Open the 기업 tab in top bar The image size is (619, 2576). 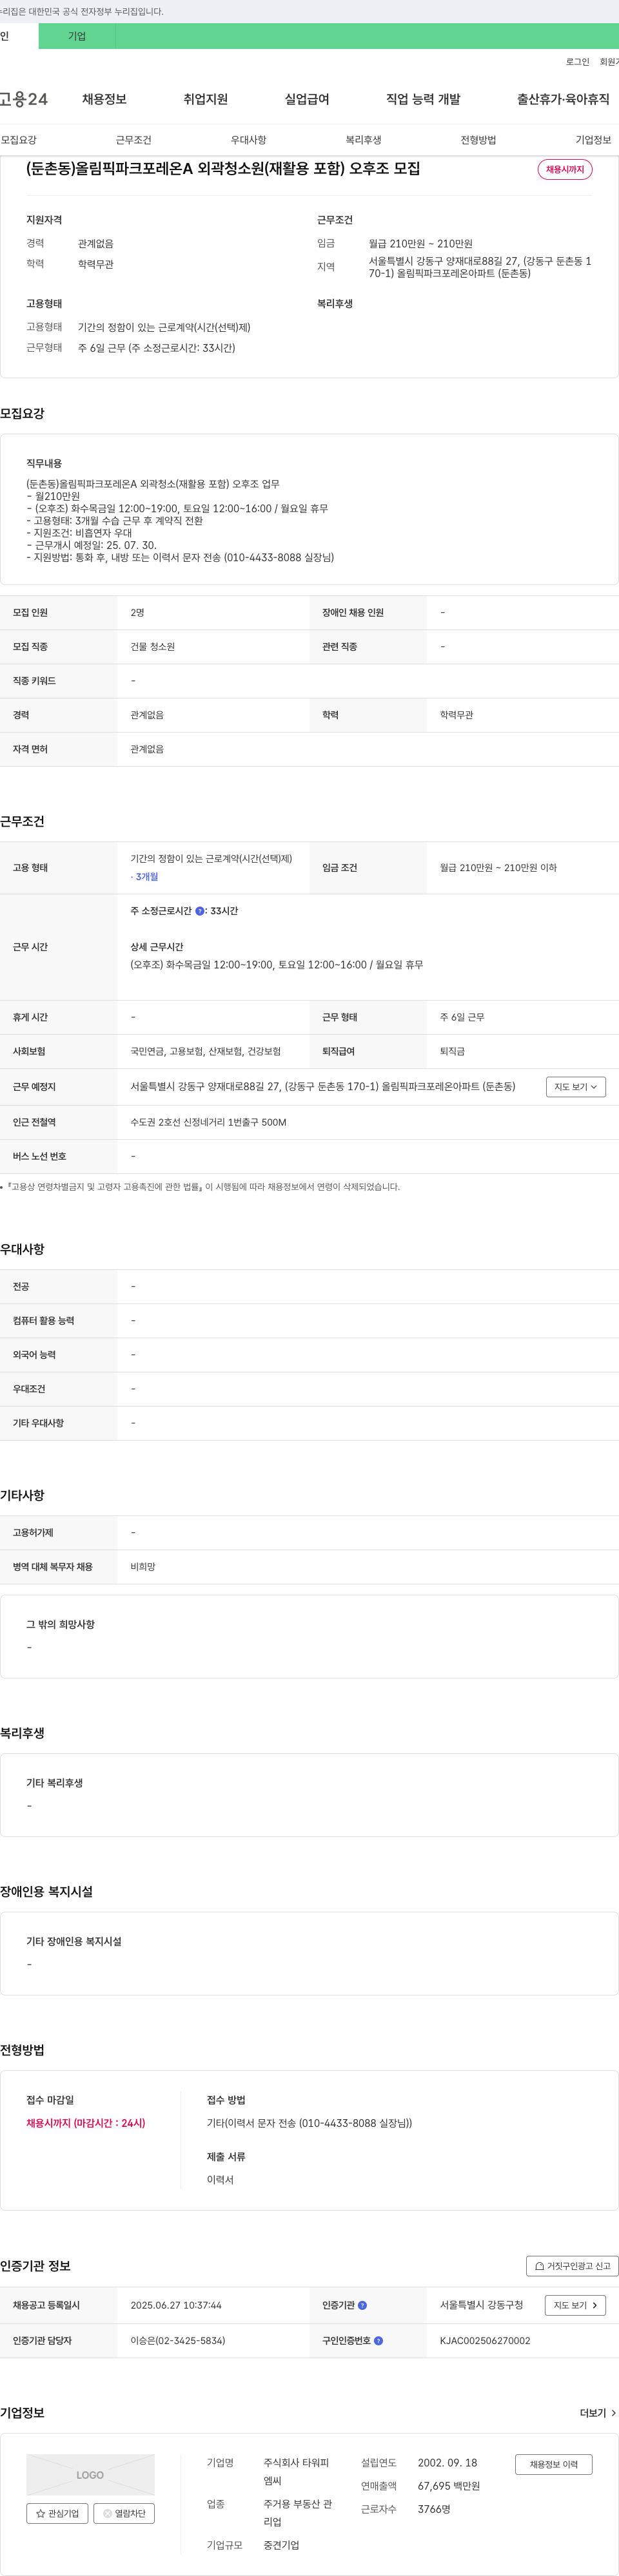pyautogui.click(x=77, y=36)
